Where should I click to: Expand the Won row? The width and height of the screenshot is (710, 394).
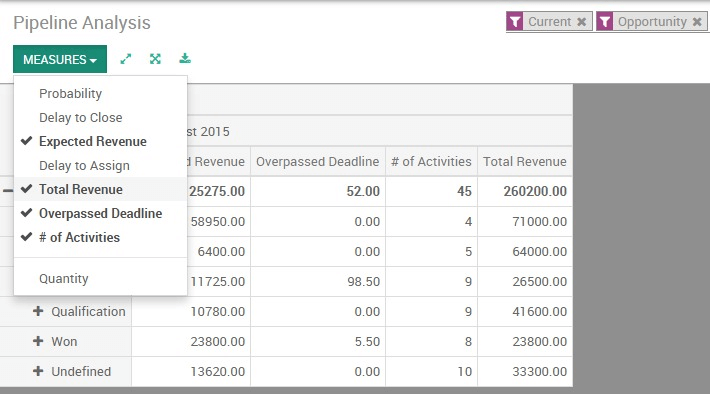click(x=38, y=341)
